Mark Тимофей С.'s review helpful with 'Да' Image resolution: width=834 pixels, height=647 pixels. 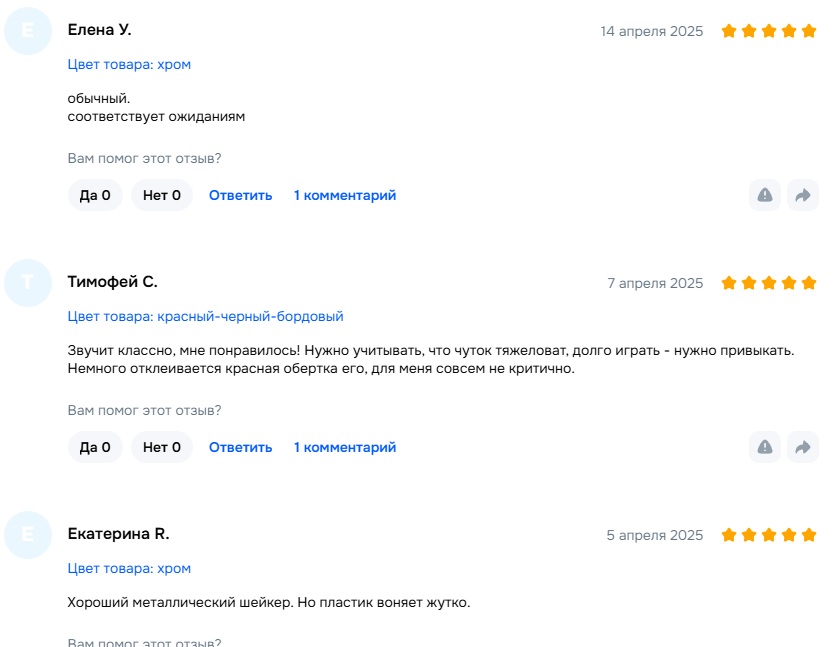[x=95, y=447]
